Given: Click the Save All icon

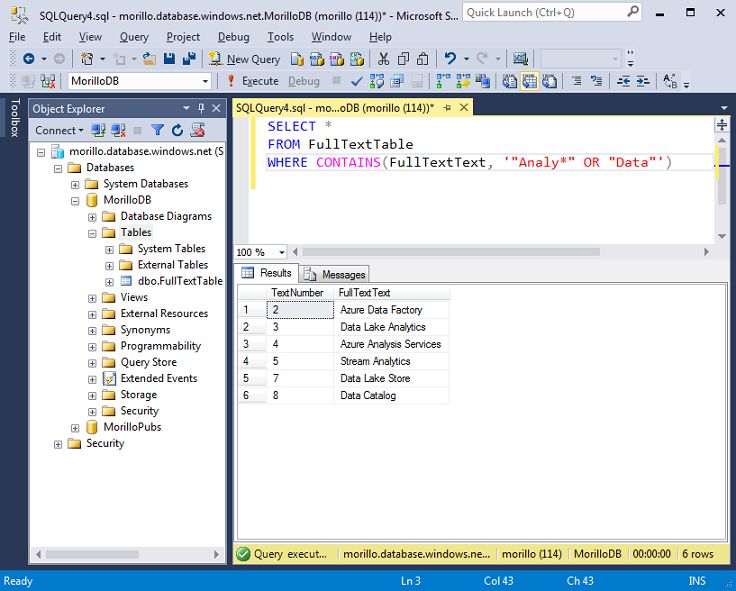Looking at the screenshot, I should pyautogui.click(x=189, y=59).
